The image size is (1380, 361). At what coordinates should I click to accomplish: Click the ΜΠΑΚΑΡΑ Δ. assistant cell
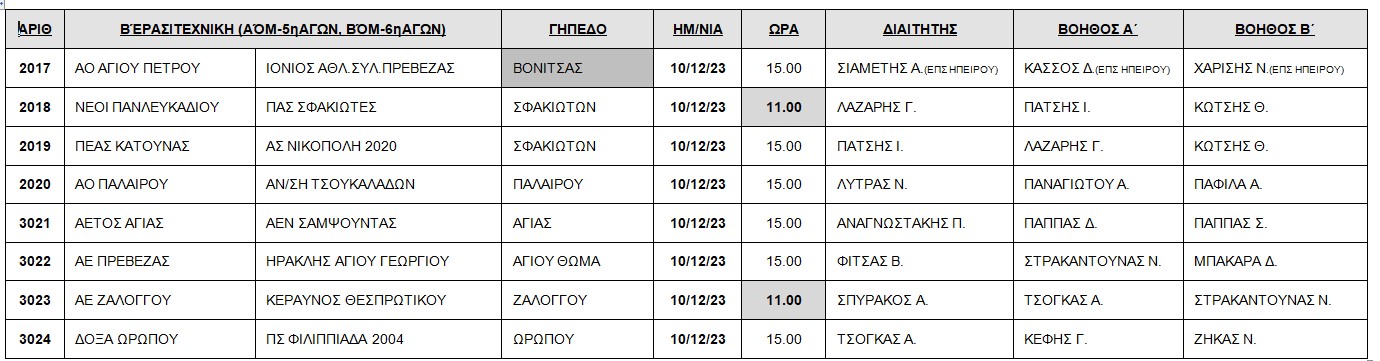click(x=1275, y=261)
